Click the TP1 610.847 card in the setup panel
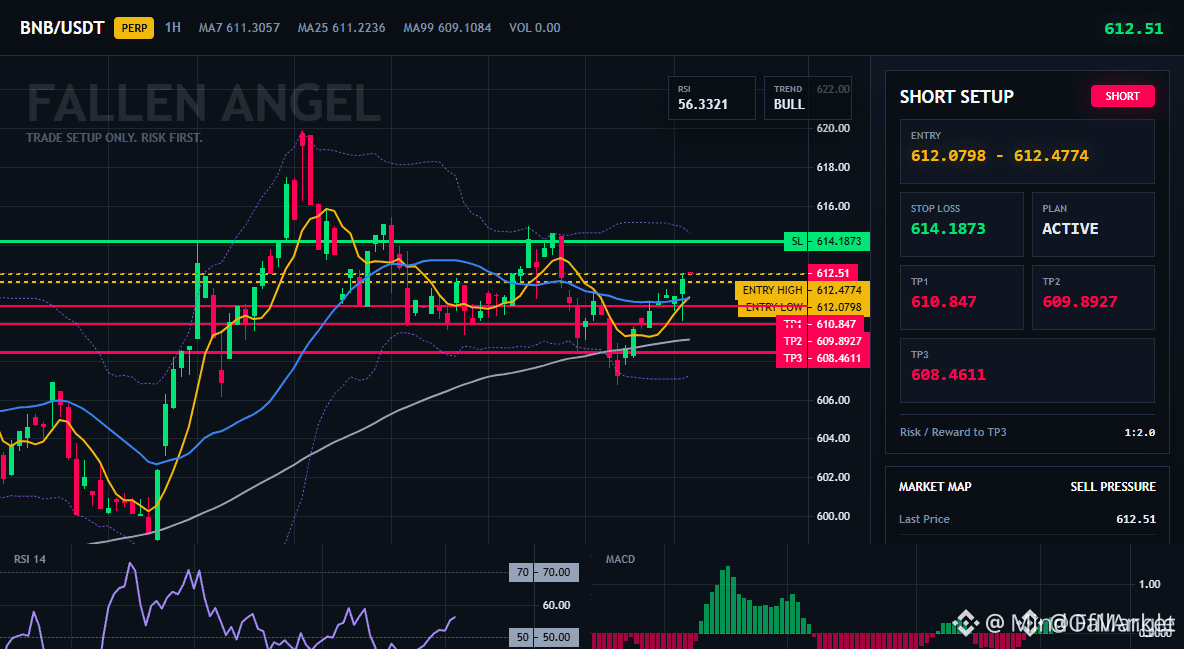 [961, 297]
